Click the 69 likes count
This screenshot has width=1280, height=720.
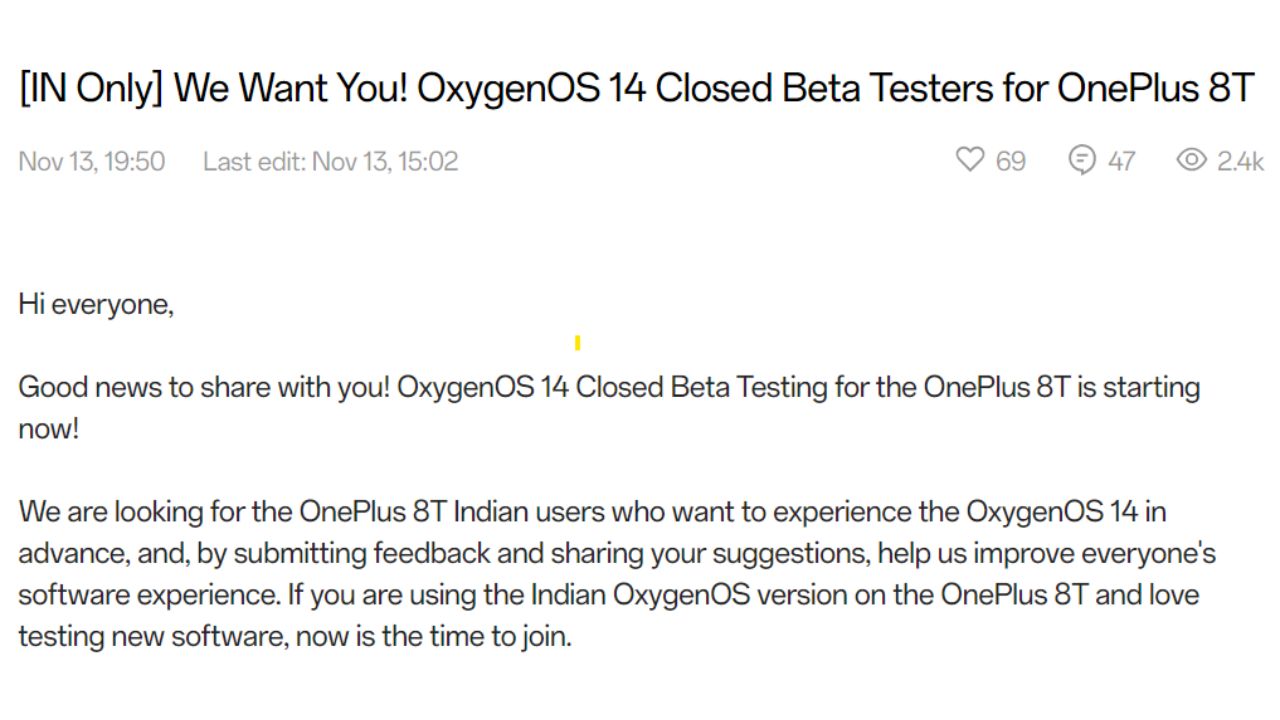[1011, 161]
